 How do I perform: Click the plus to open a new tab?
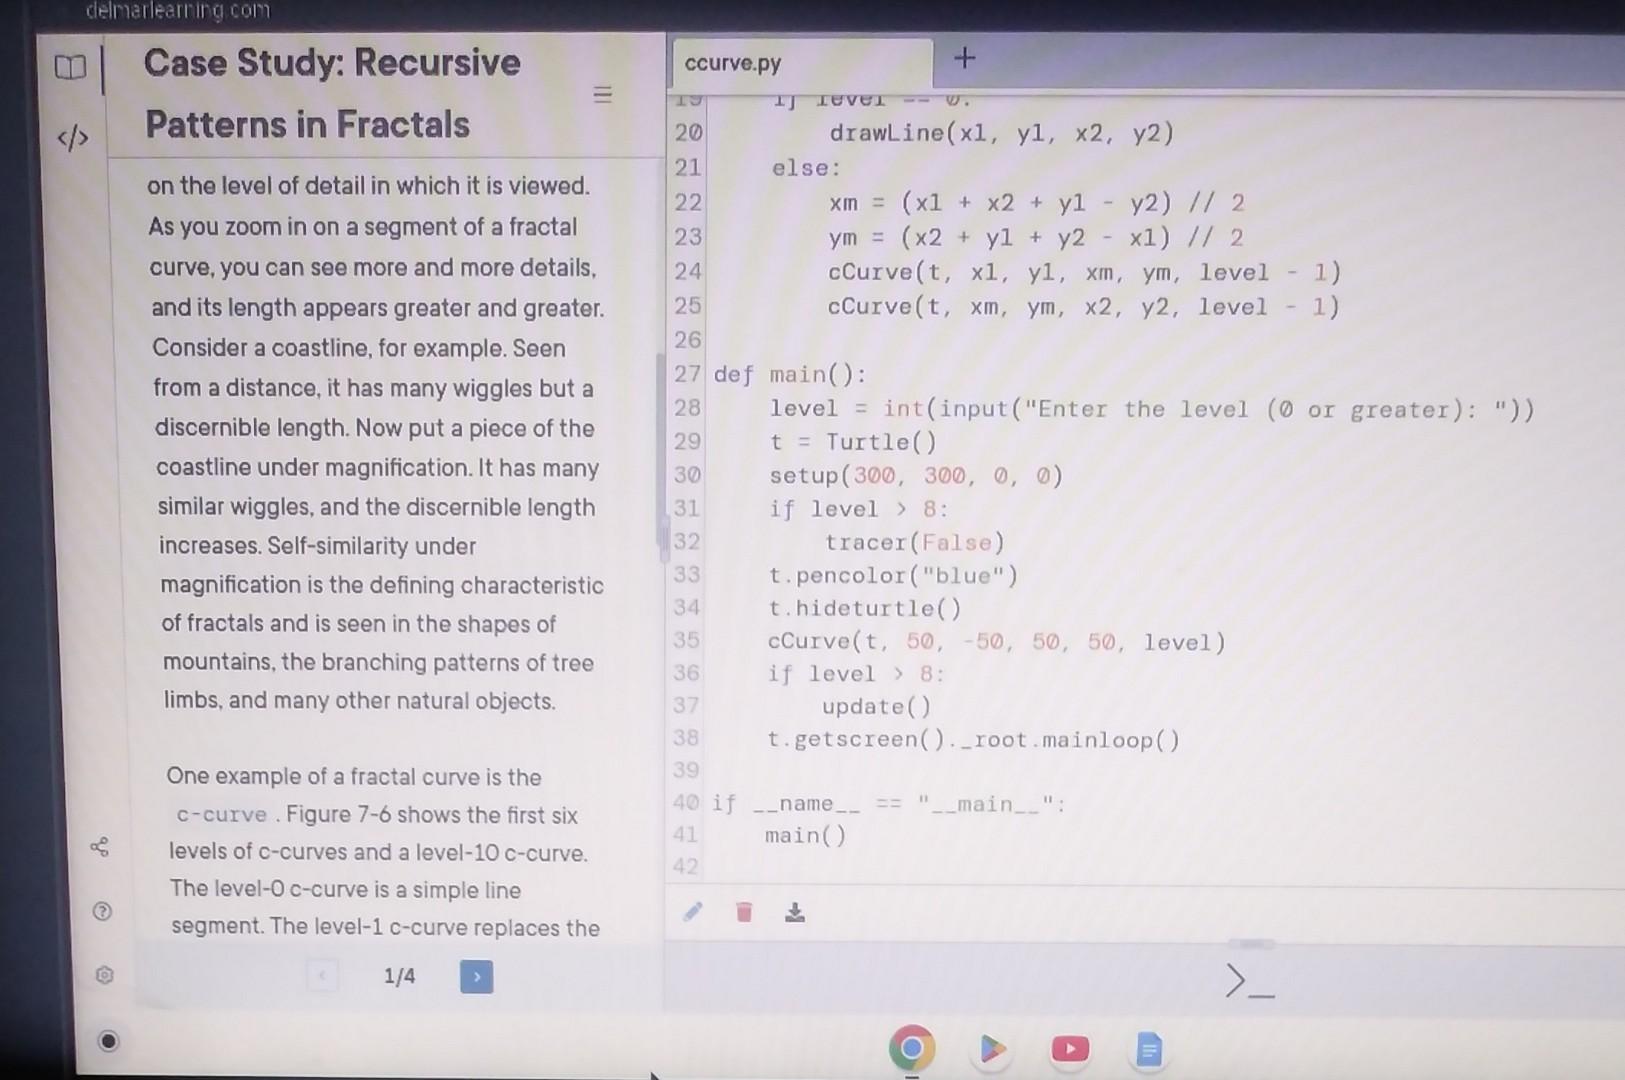tap(963, 58)
